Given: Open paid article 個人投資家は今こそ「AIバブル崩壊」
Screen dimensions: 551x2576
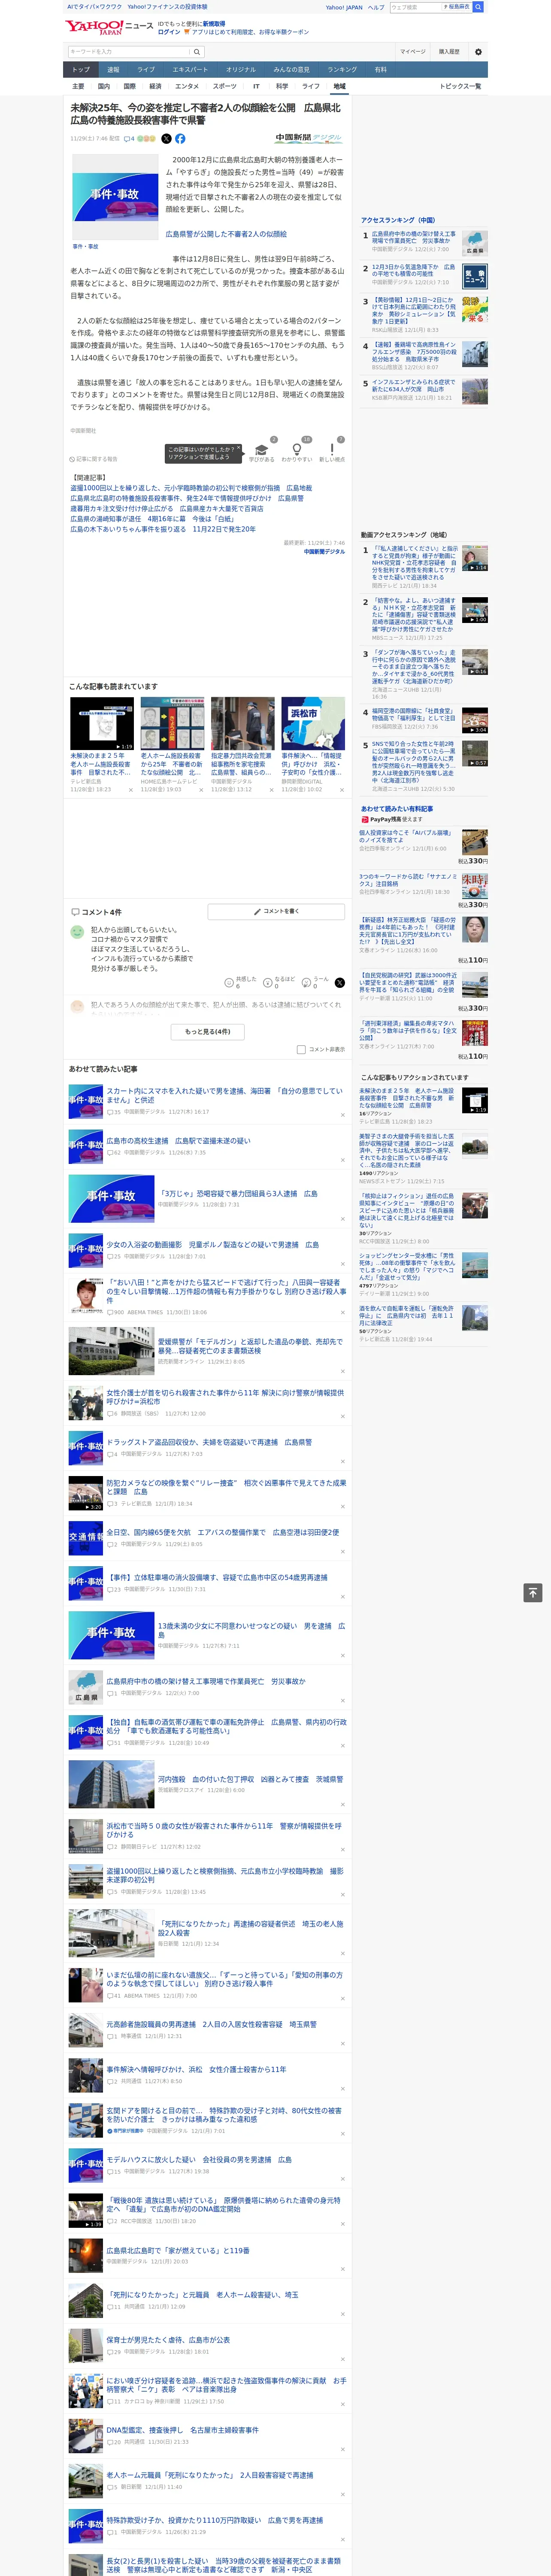Looking at the screenshot, I should tap(407, 836).
